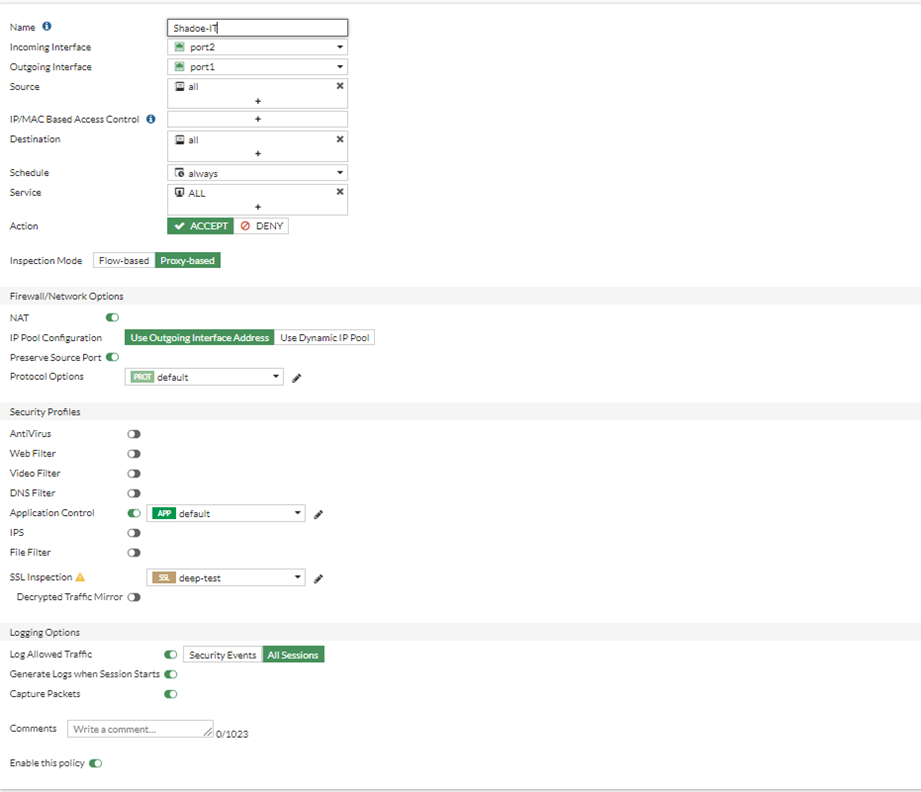Expand the SSL Inspection profile dropdown
Viewport: 921px width, 792px height.
297,577
